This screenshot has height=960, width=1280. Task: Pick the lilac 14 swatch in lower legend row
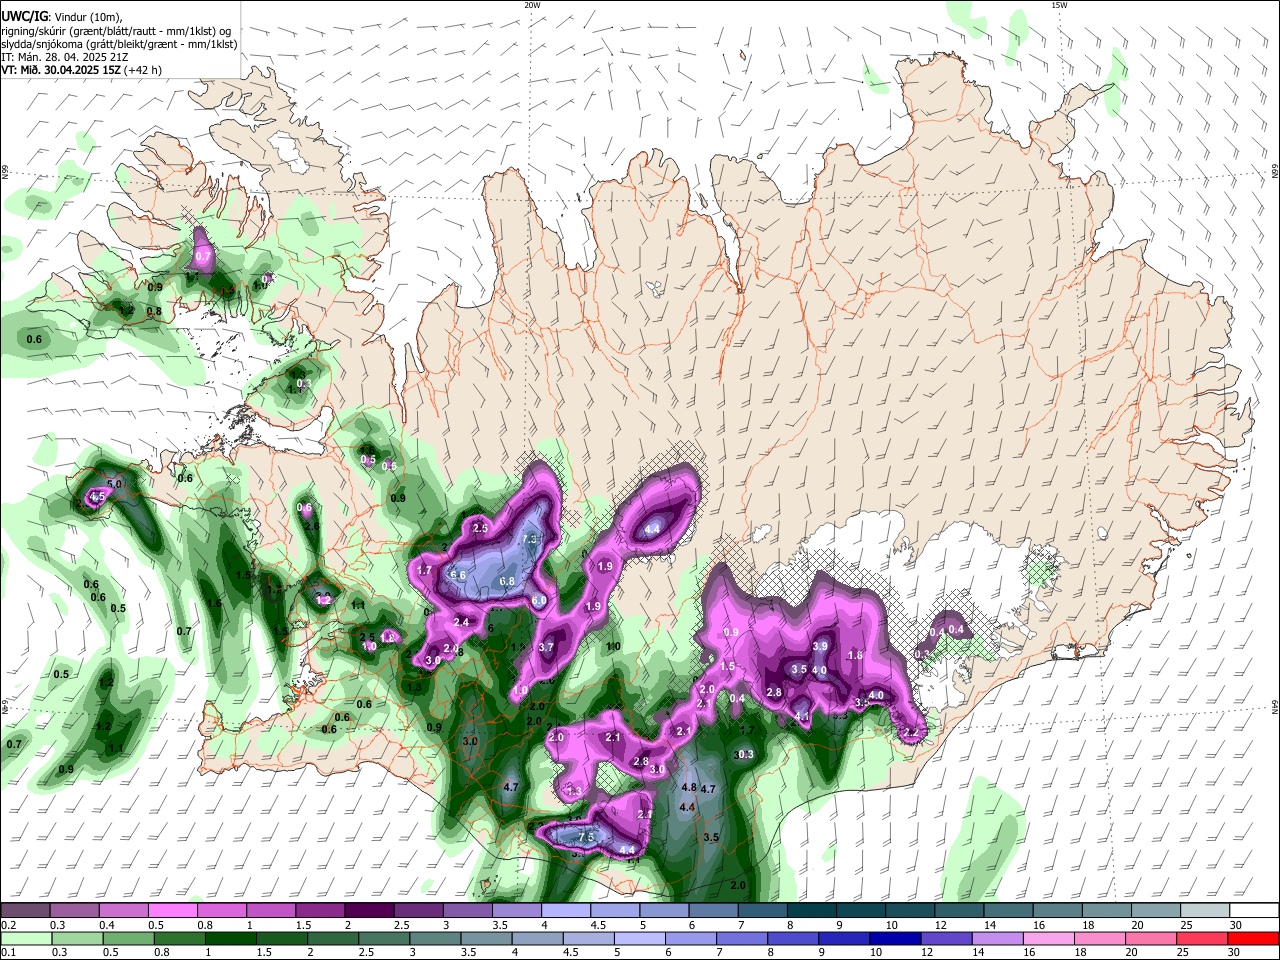point(997,938)
